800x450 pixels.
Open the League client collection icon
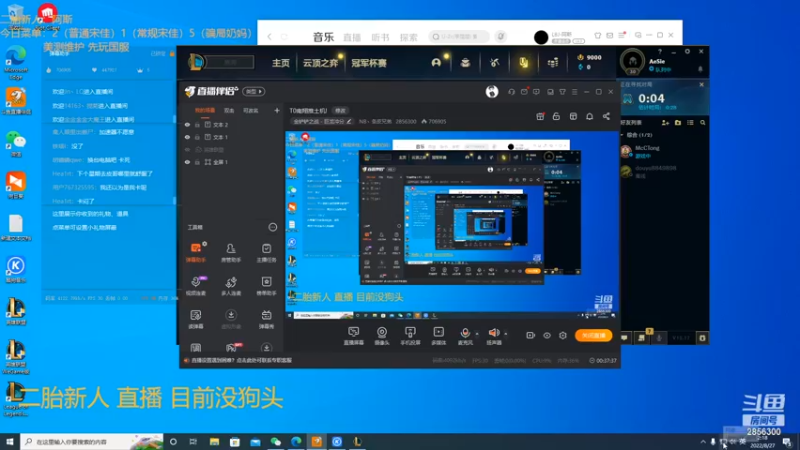tap(465, 63)
